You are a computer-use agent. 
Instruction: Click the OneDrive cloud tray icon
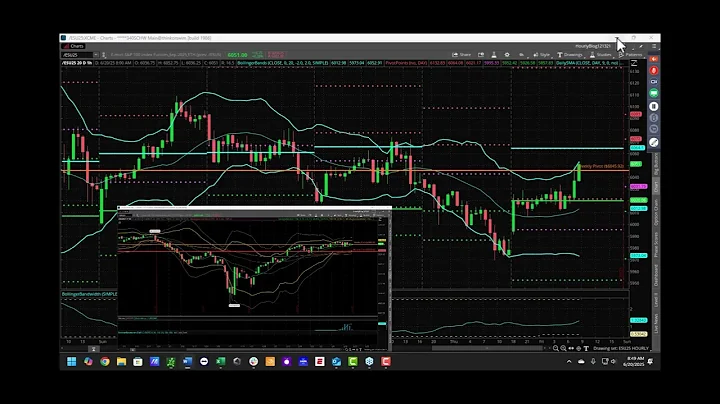(x=581, y=362)
